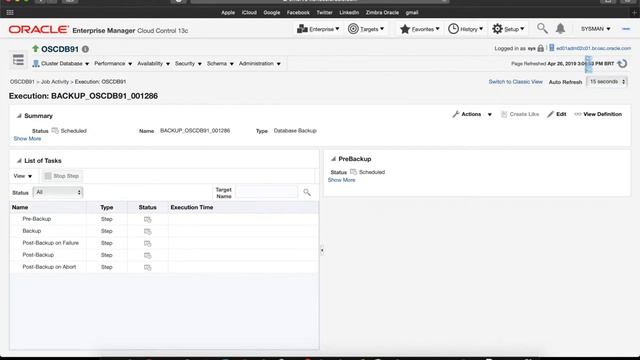640x360 pixels.
Task: Open the gmail bookmark
Action: click(412, 13)
